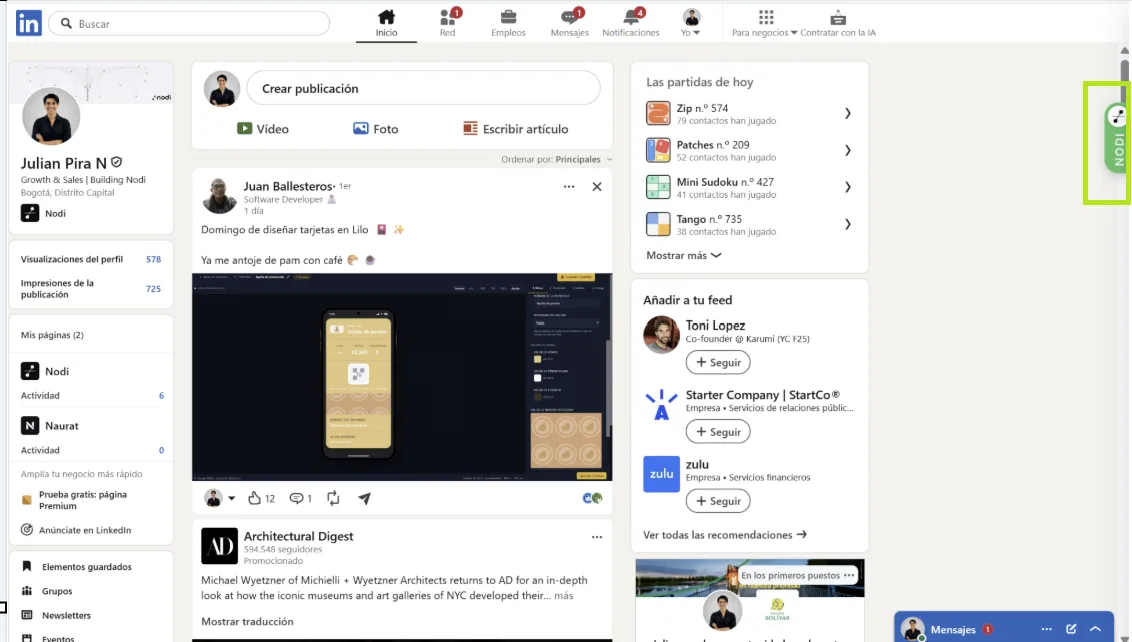Open the Empleos jobs tab
Image resolution: width=1132 pixels, height=642 pixels.
[508, 23]
